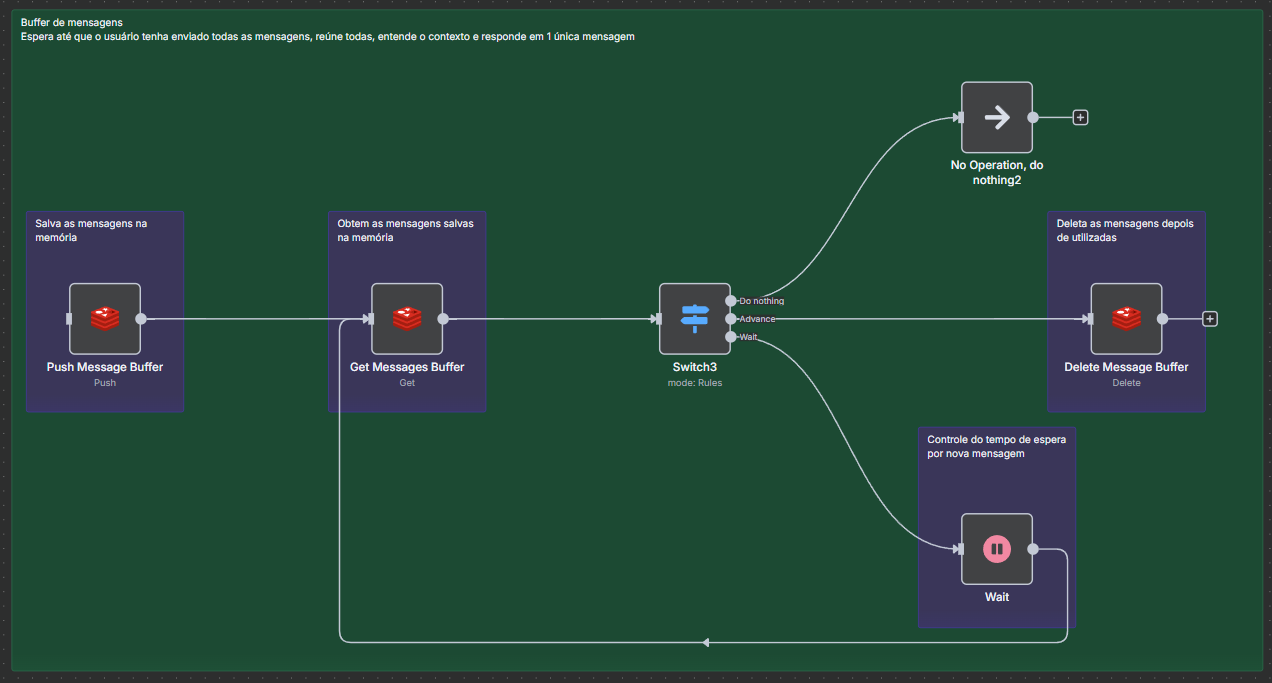Select the 'Deleta as mensagens depois' note

click(1126, 230)
